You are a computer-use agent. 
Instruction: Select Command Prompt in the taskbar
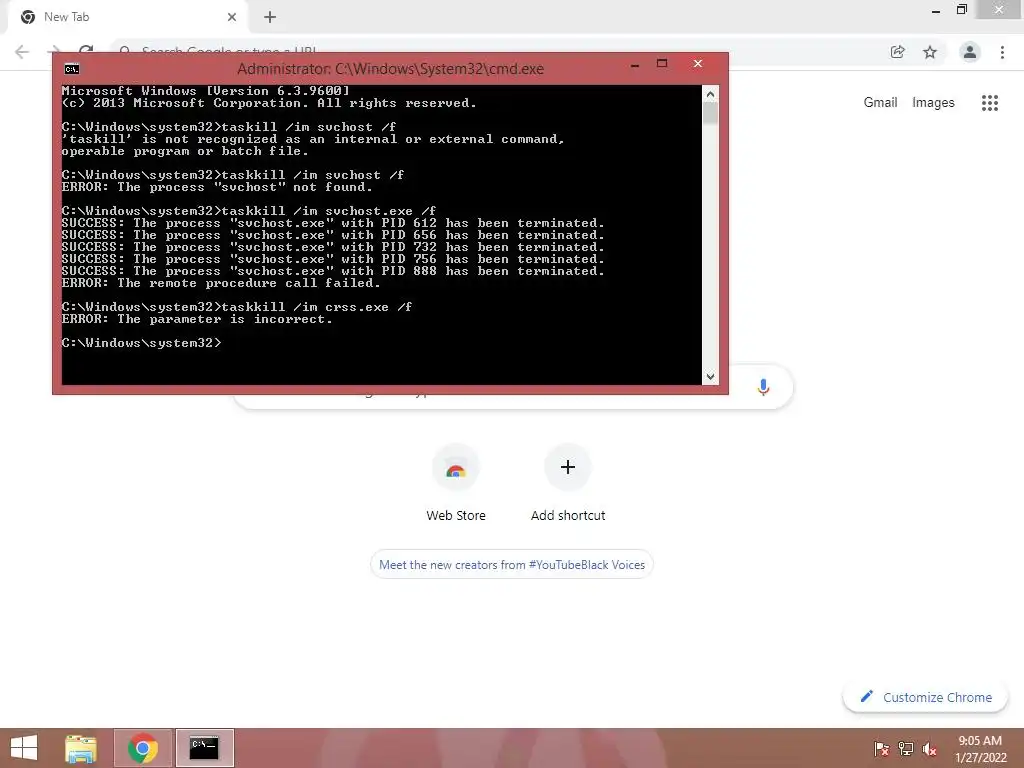204,748
